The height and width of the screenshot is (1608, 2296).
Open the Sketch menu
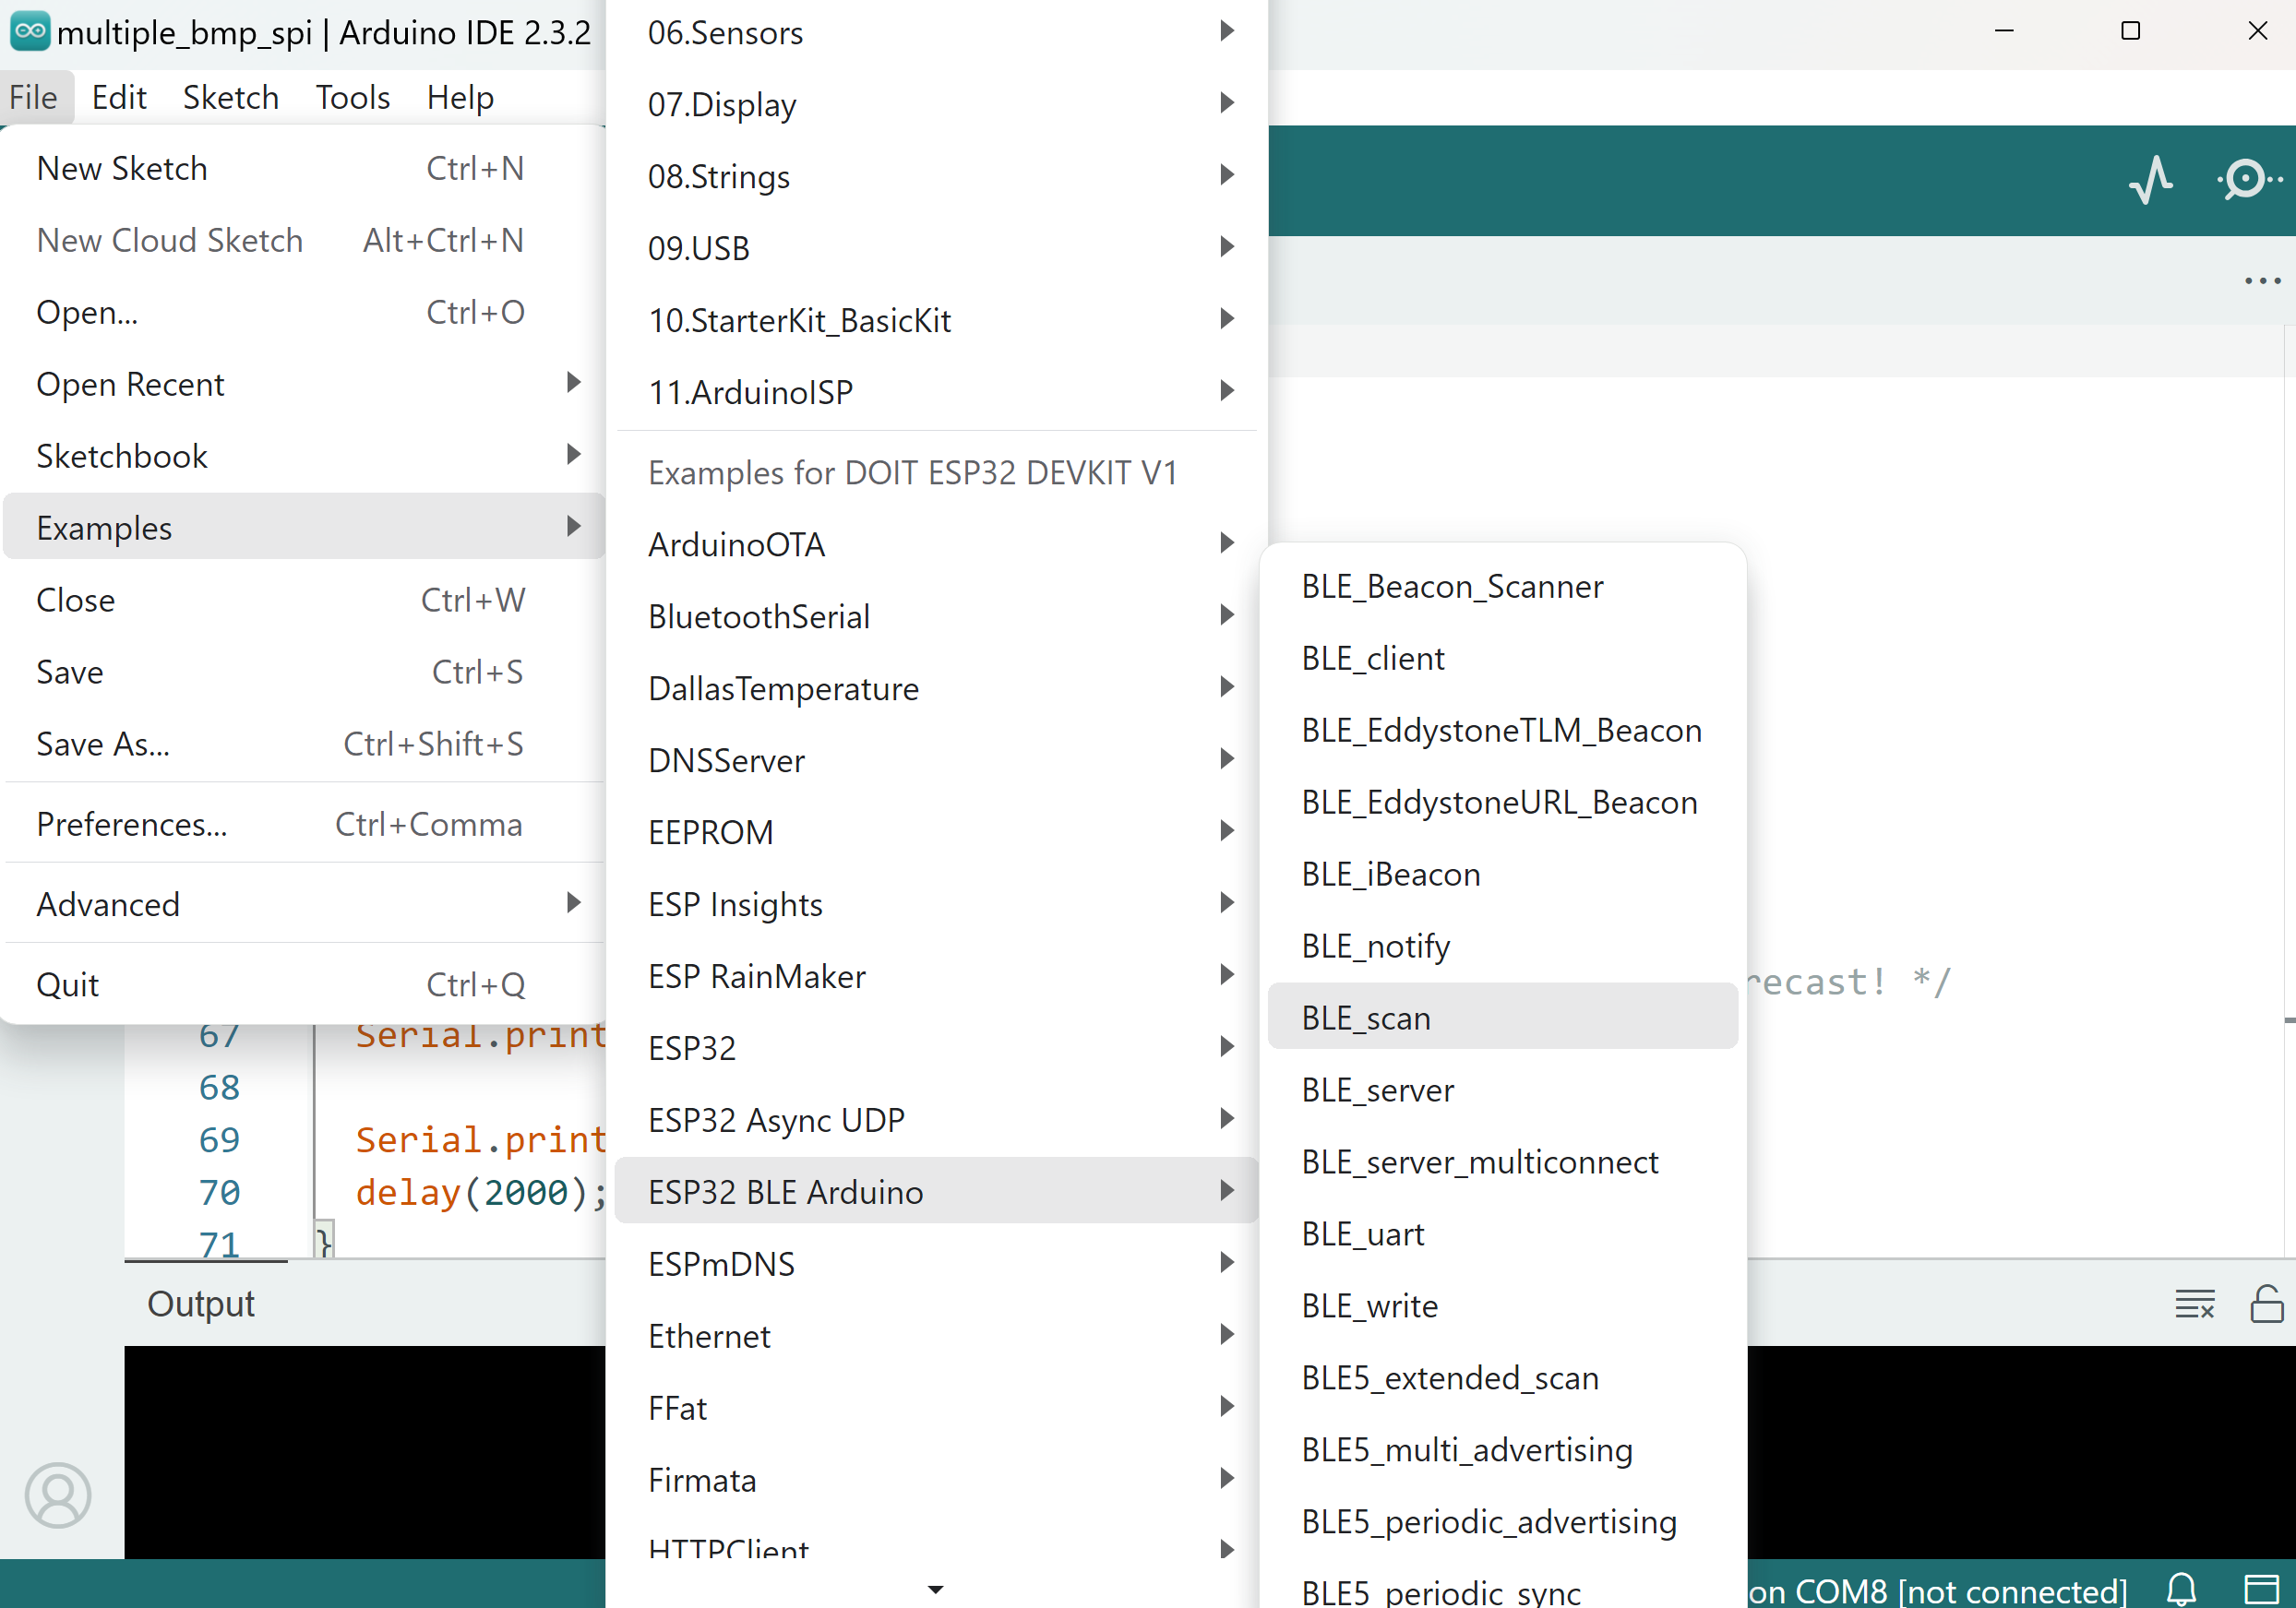click(231, 97)
